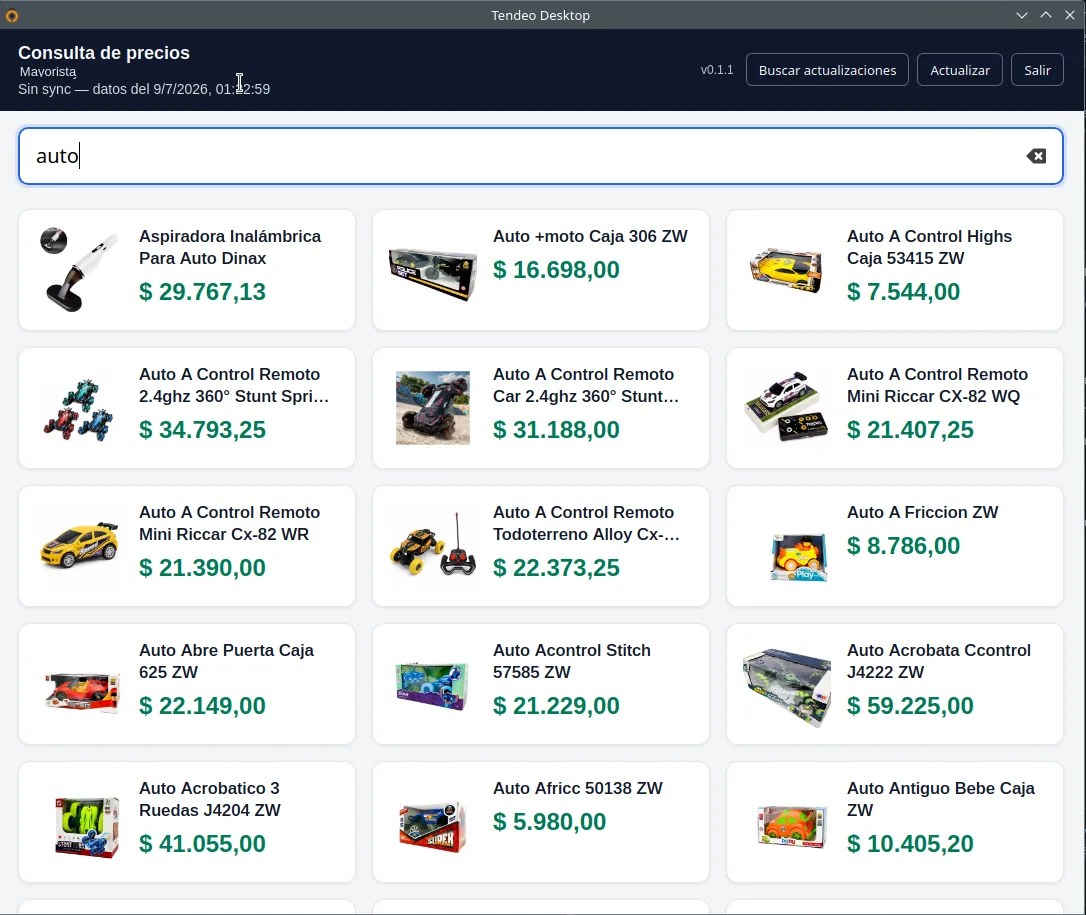Open Auto Acontrol Stitch 57585 thumbnail
Viewport: 1086px width, 915px height.
(432, 686)
